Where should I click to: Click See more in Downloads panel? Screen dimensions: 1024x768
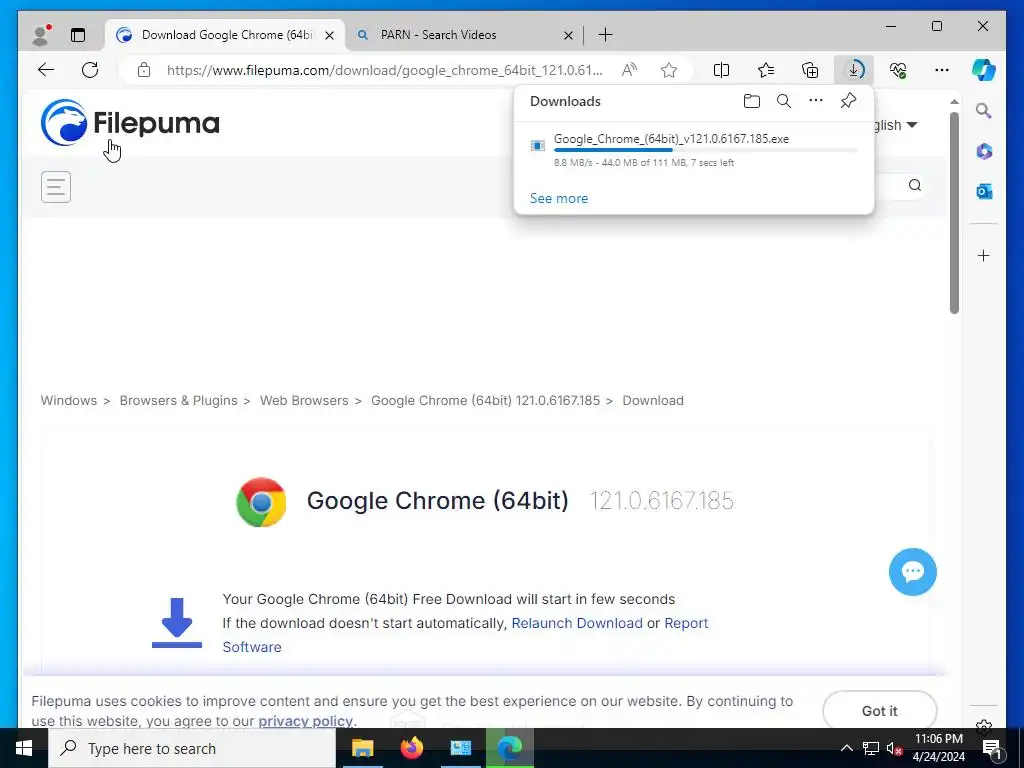click(x=559, y=199)
